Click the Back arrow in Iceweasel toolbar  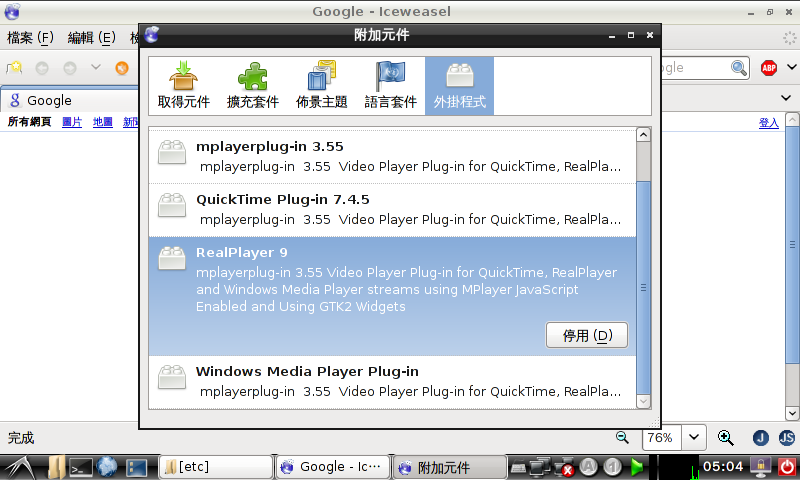pyautogui.click(x=42, y=68)
